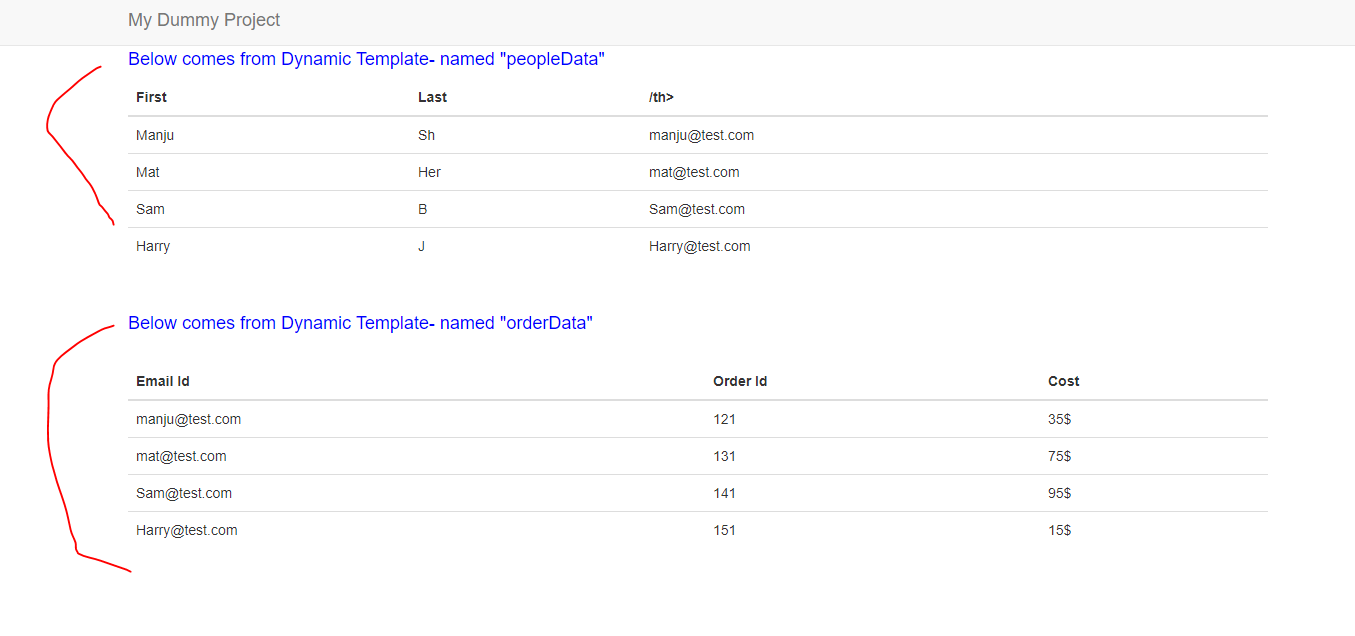Click the peopleData template heading

pyautogui.click(x=366, y=59)
